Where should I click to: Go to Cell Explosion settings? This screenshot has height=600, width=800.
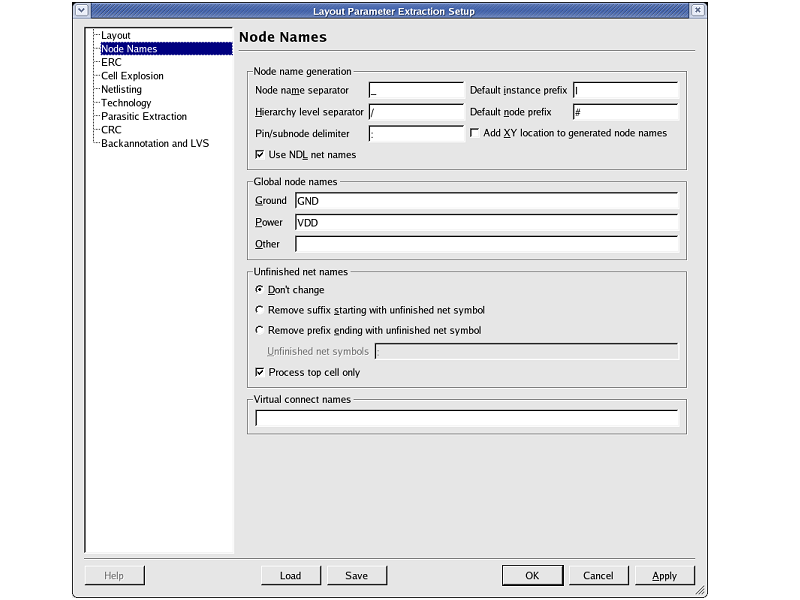(132, 76)
